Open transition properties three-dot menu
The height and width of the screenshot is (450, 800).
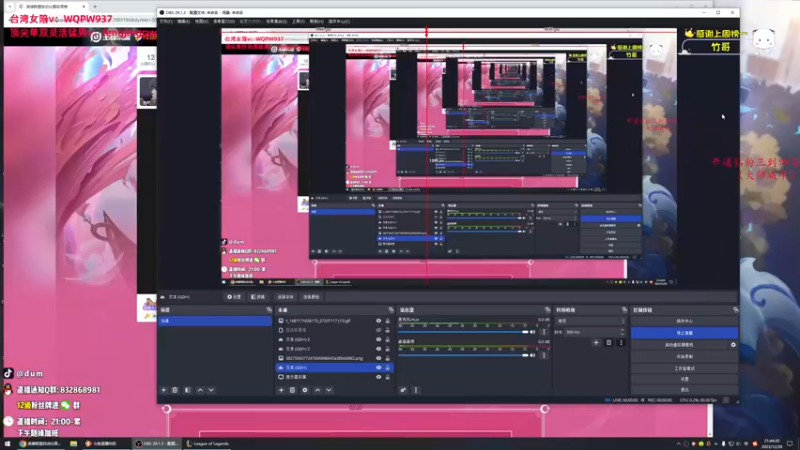coord(621,343)
